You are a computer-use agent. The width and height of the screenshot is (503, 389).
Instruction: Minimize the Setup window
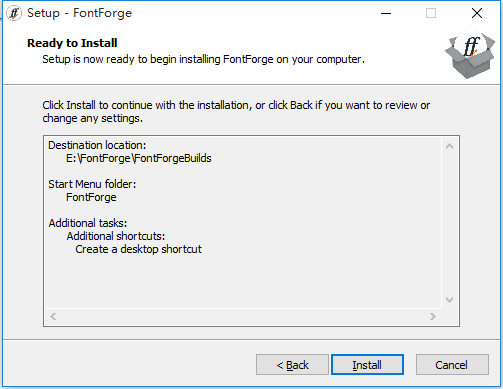[386, 13]
